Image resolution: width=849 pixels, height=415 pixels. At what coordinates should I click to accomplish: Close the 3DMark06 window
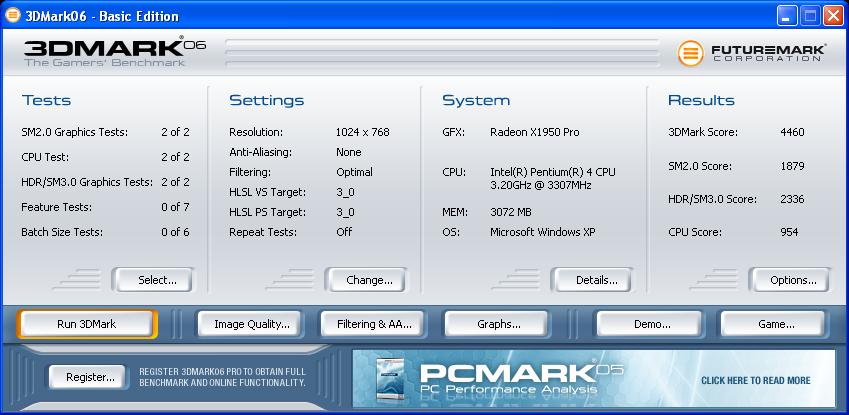(833, 16)
